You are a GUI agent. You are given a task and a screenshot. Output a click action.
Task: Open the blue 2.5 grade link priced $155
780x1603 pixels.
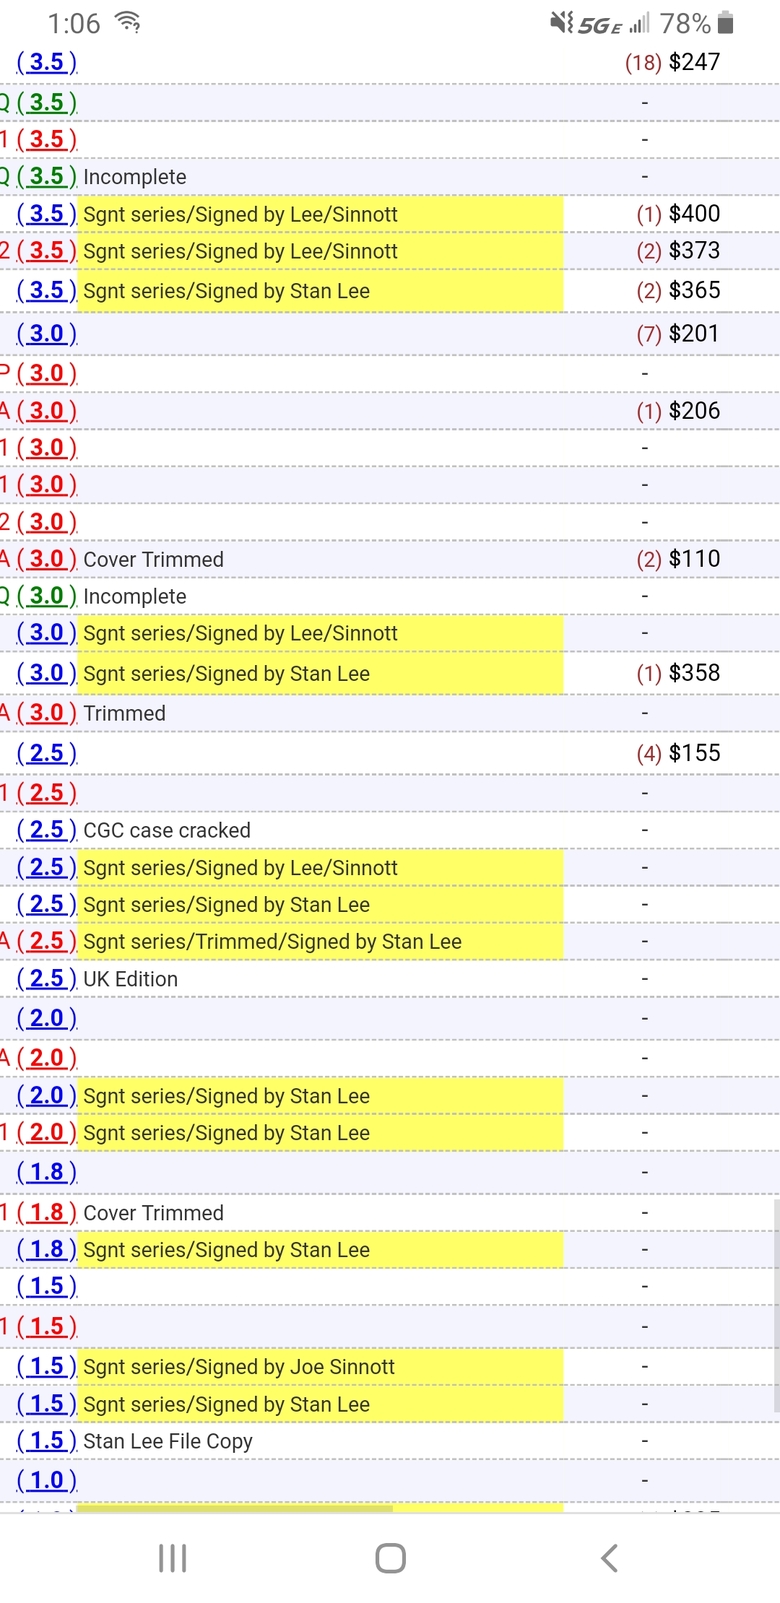coord(47,753)
